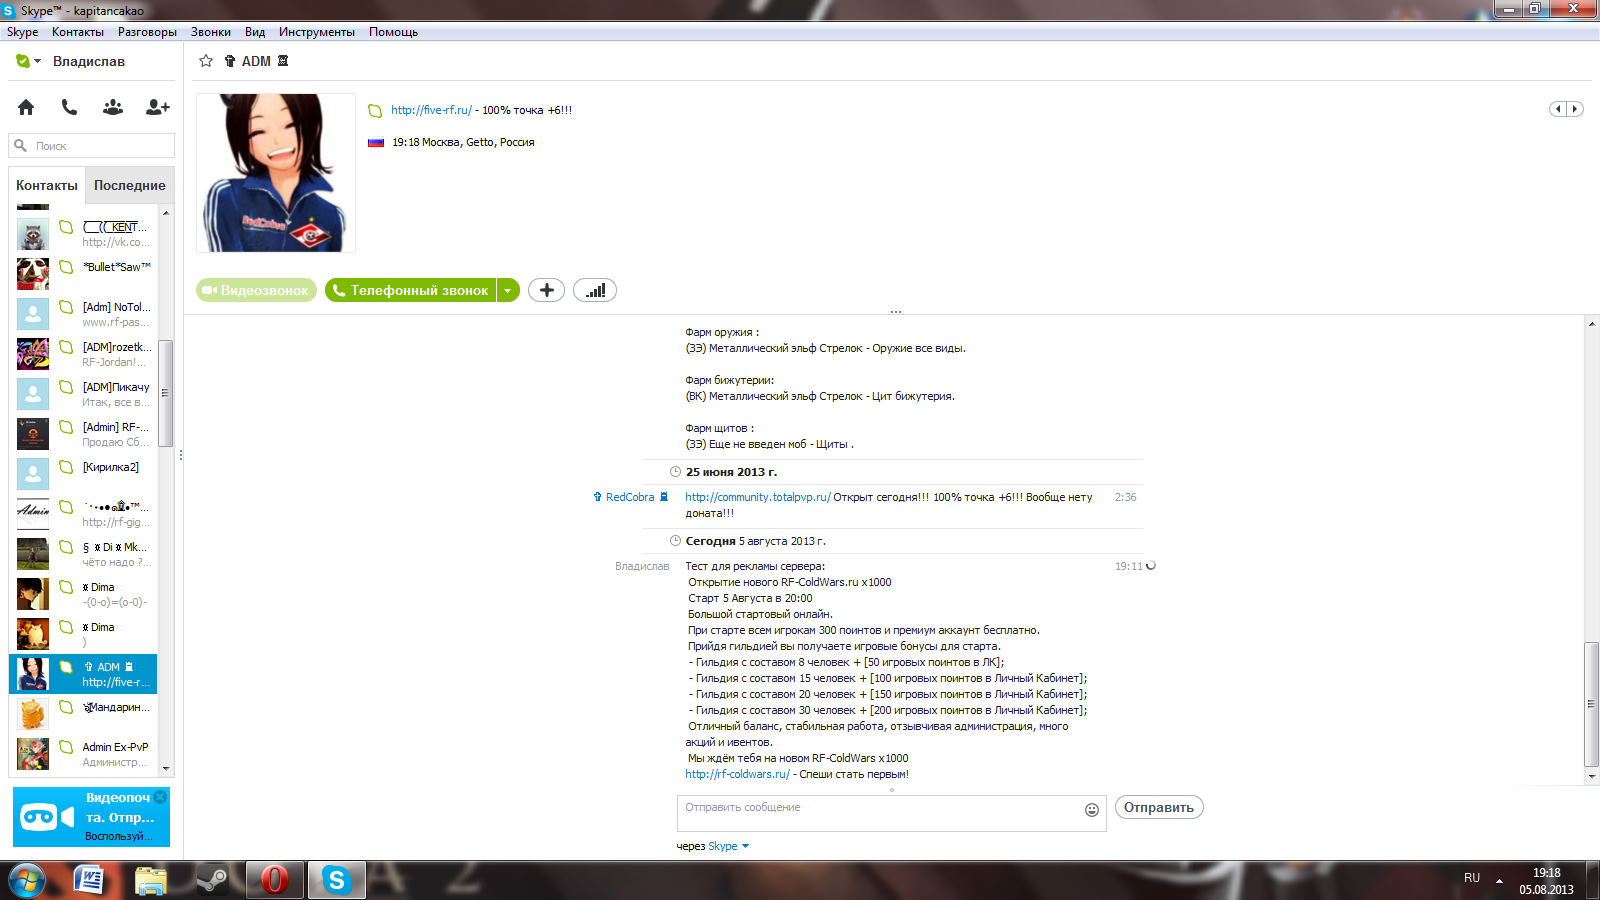Select the *Bullet*Saw™ contact
This screenshot has width=1600, height=900.
pos(83,274)
